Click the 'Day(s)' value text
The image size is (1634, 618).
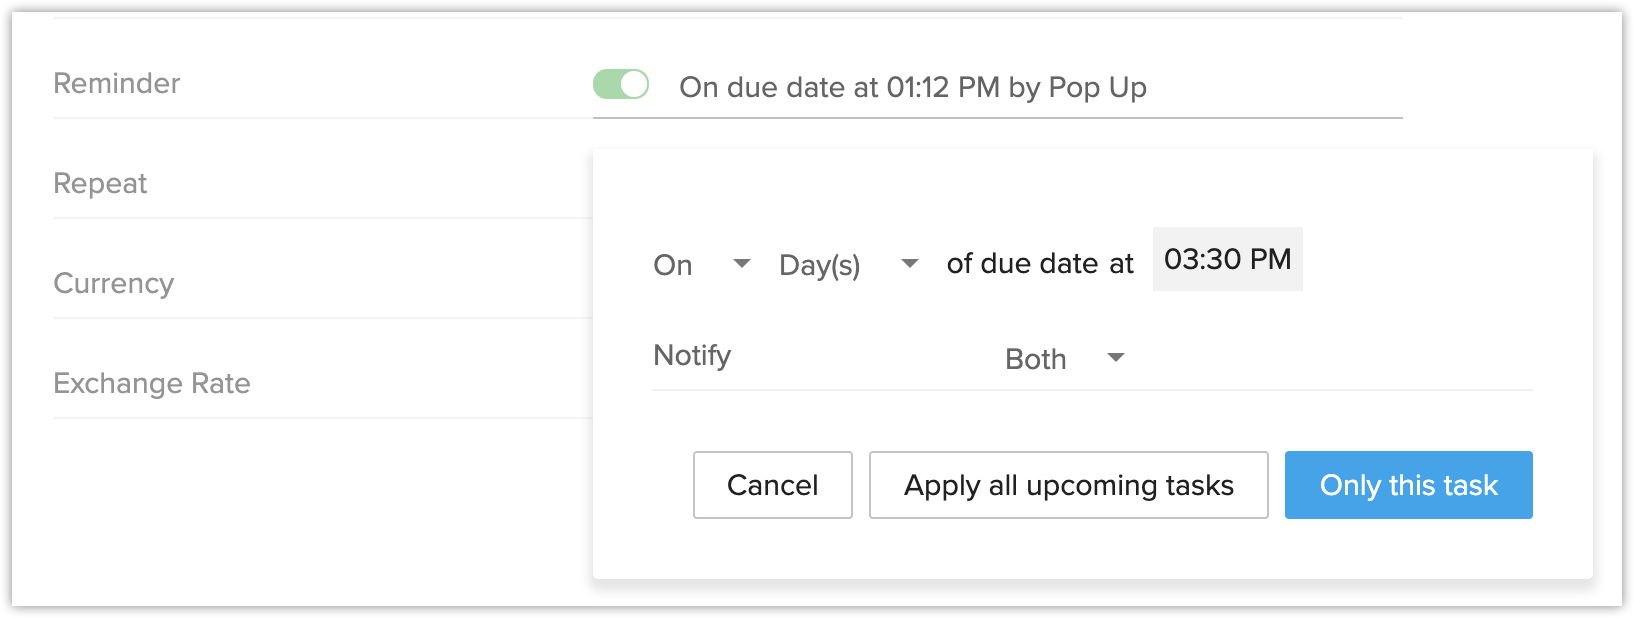(x=819, y=266)
